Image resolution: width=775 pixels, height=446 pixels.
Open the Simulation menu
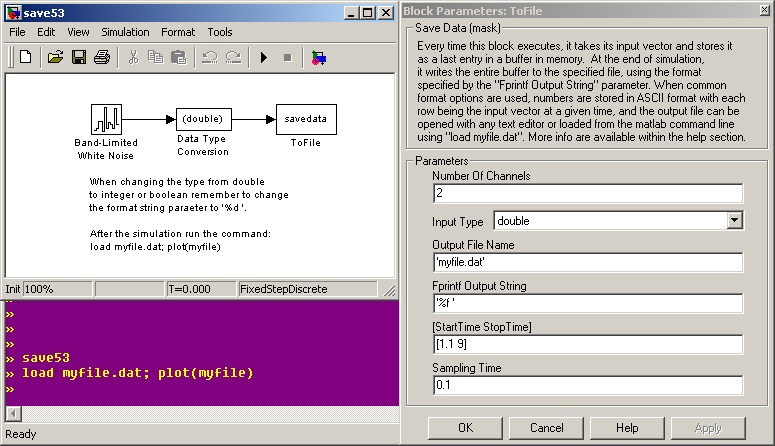click(125, 32)
